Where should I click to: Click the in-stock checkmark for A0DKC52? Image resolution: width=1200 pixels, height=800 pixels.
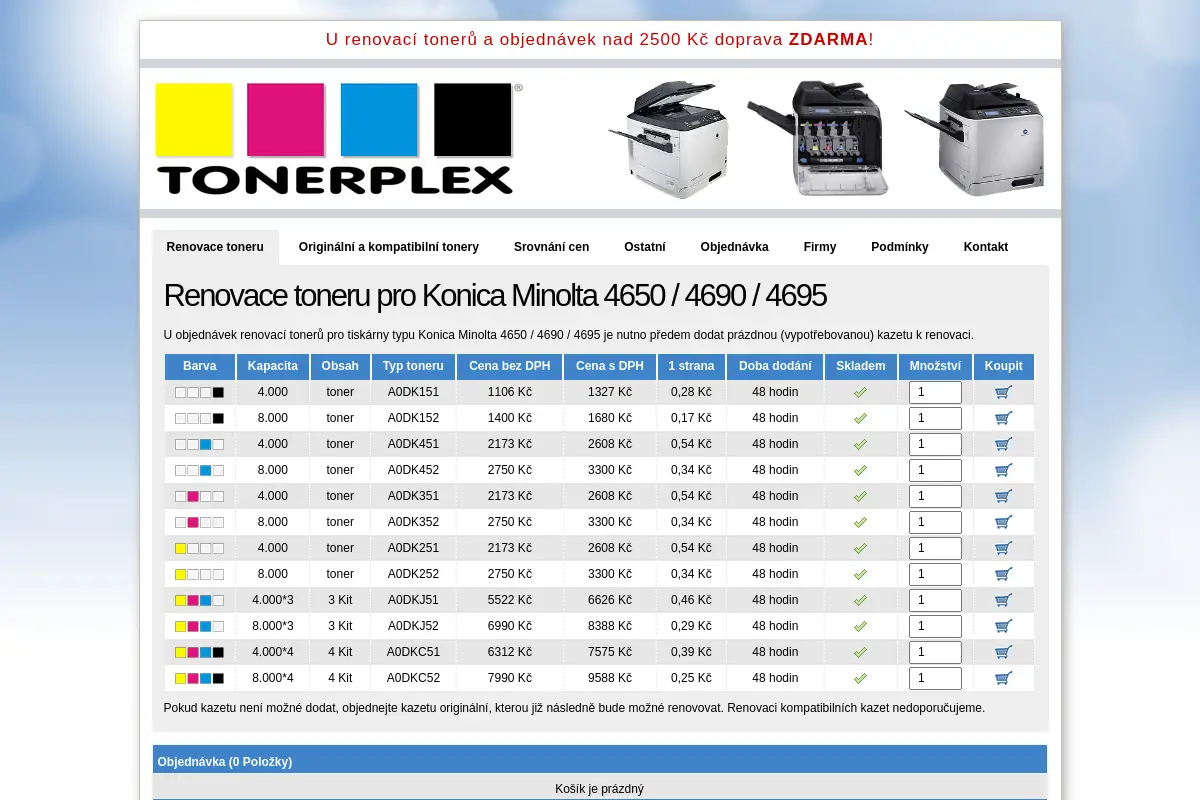[x=860, y=678]
